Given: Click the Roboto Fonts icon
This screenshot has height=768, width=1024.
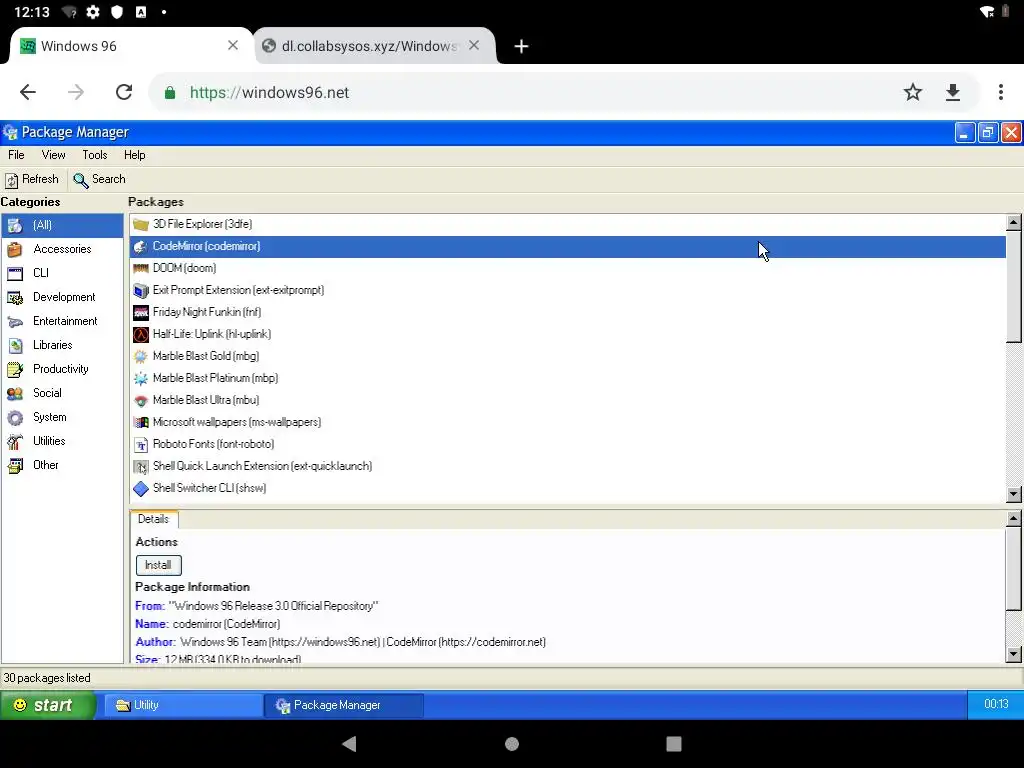Looking at the screenshot, I should [x=140, y=445].
